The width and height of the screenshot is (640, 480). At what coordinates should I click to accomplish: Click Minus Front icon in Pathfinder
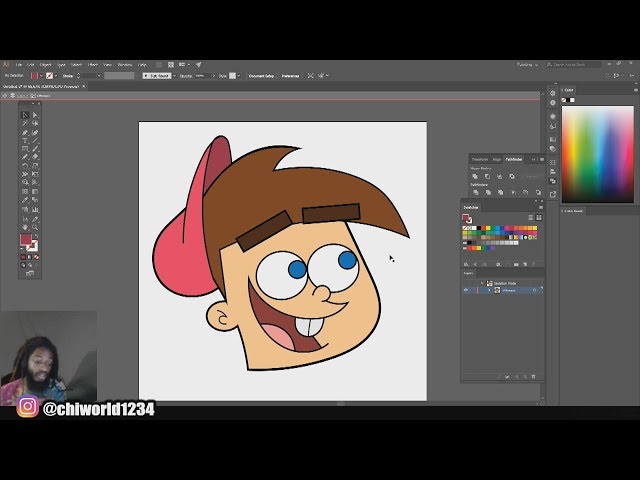click(x=487, y=176)
